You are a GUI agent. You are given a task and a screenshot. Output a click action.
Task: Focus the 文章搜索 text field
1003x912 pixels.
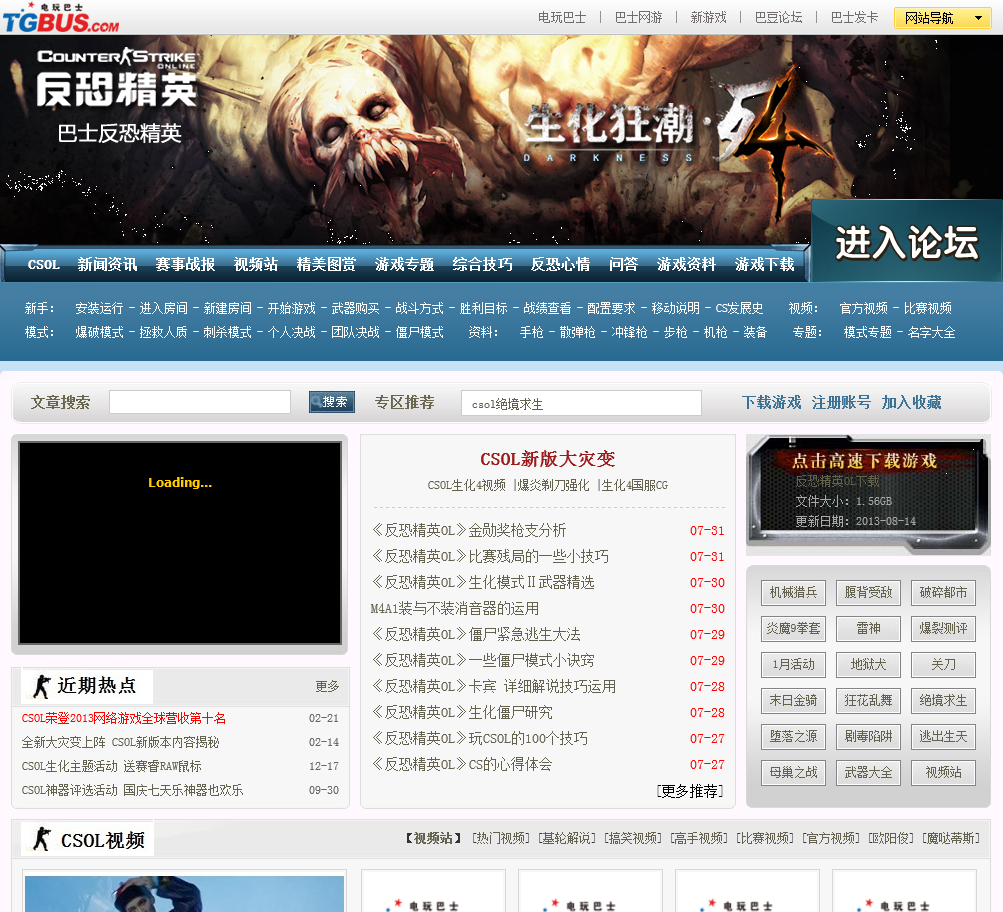[200, 402]
